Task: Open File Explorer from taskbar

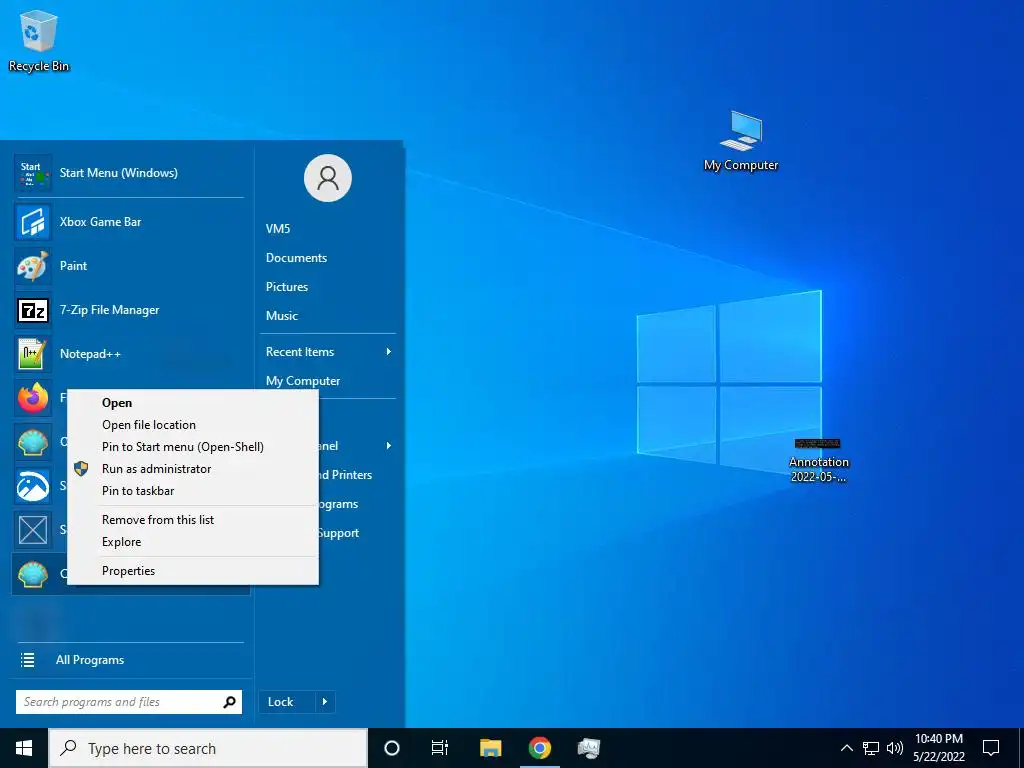Action: click(x=490, y=748)
